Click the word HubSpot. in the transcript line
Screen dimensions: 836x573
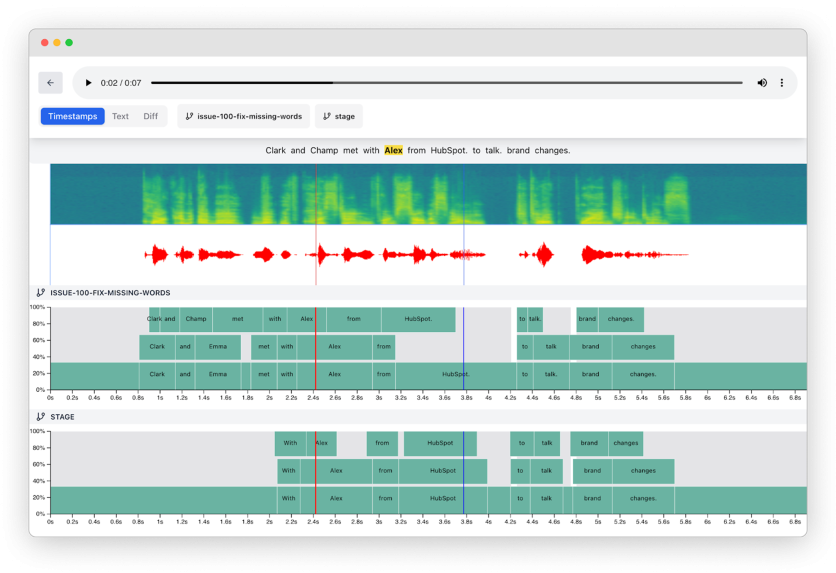pos(448,150)
